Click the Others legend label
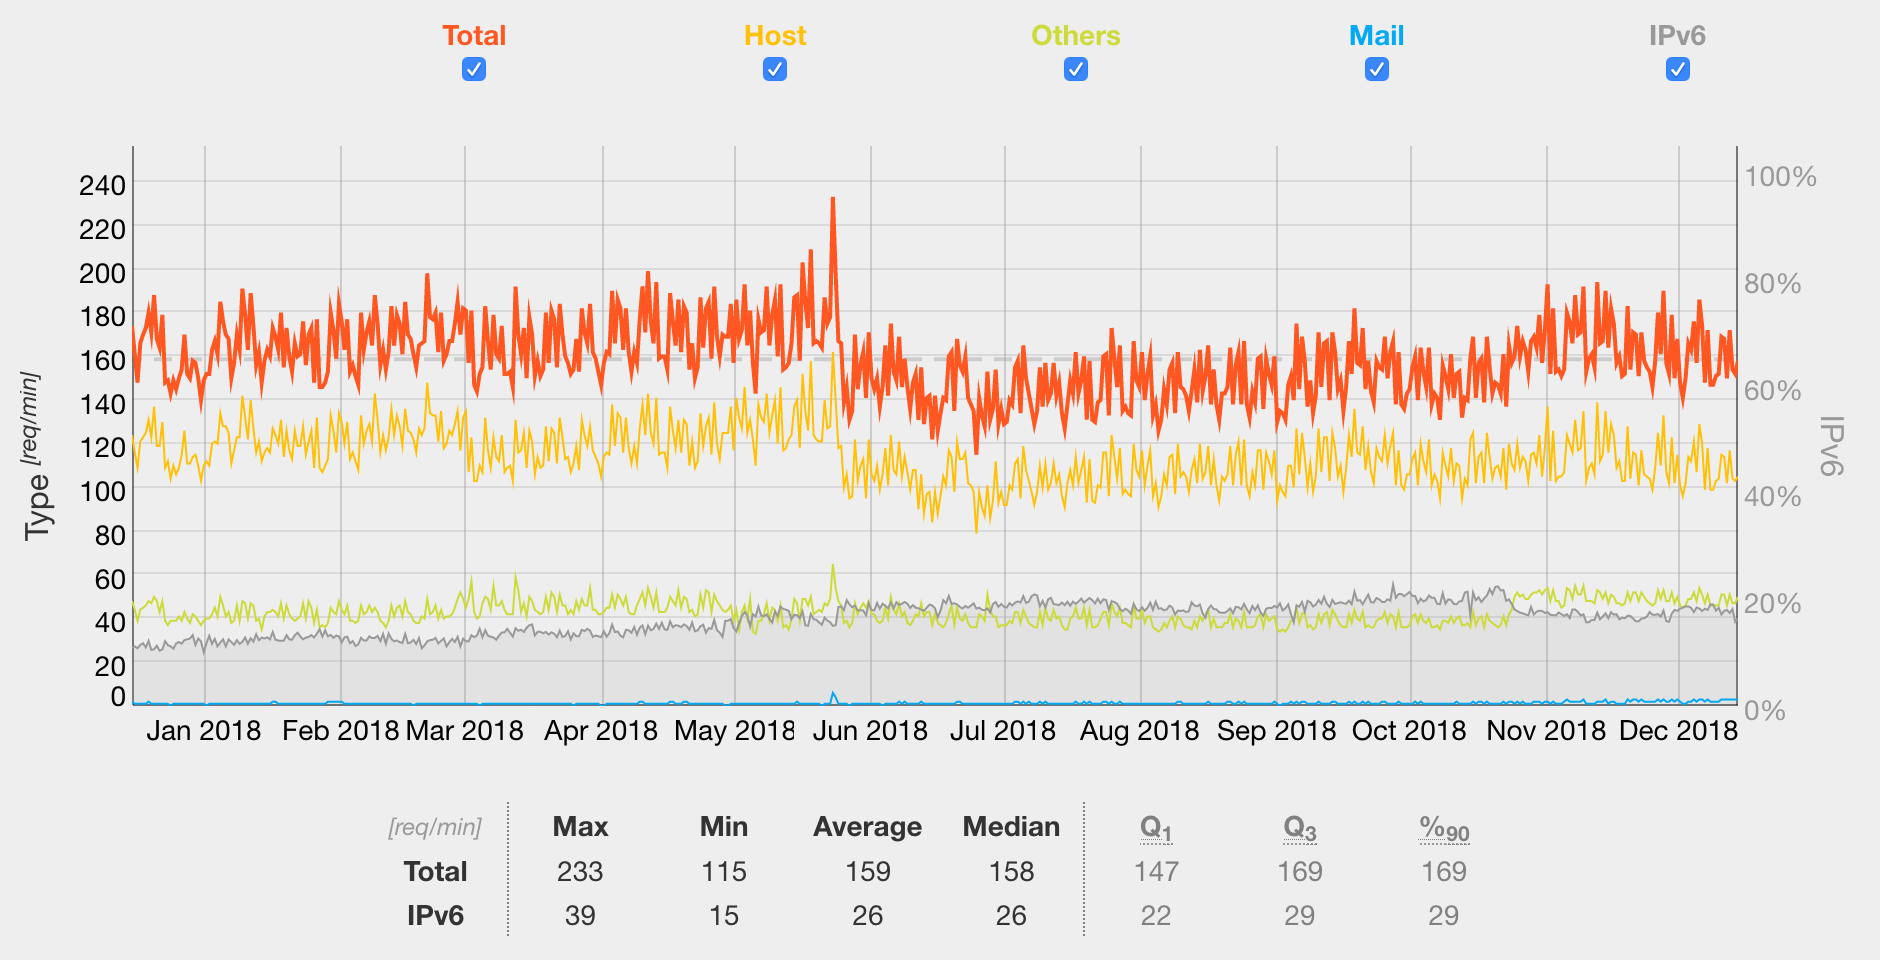This screenshot has height=960, width=1880. pyautogui.click(x=1076, y=36)
